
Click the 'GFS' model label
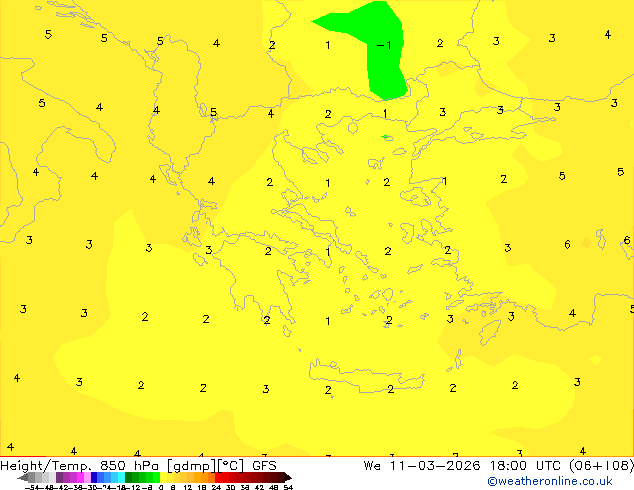point(264,466)
